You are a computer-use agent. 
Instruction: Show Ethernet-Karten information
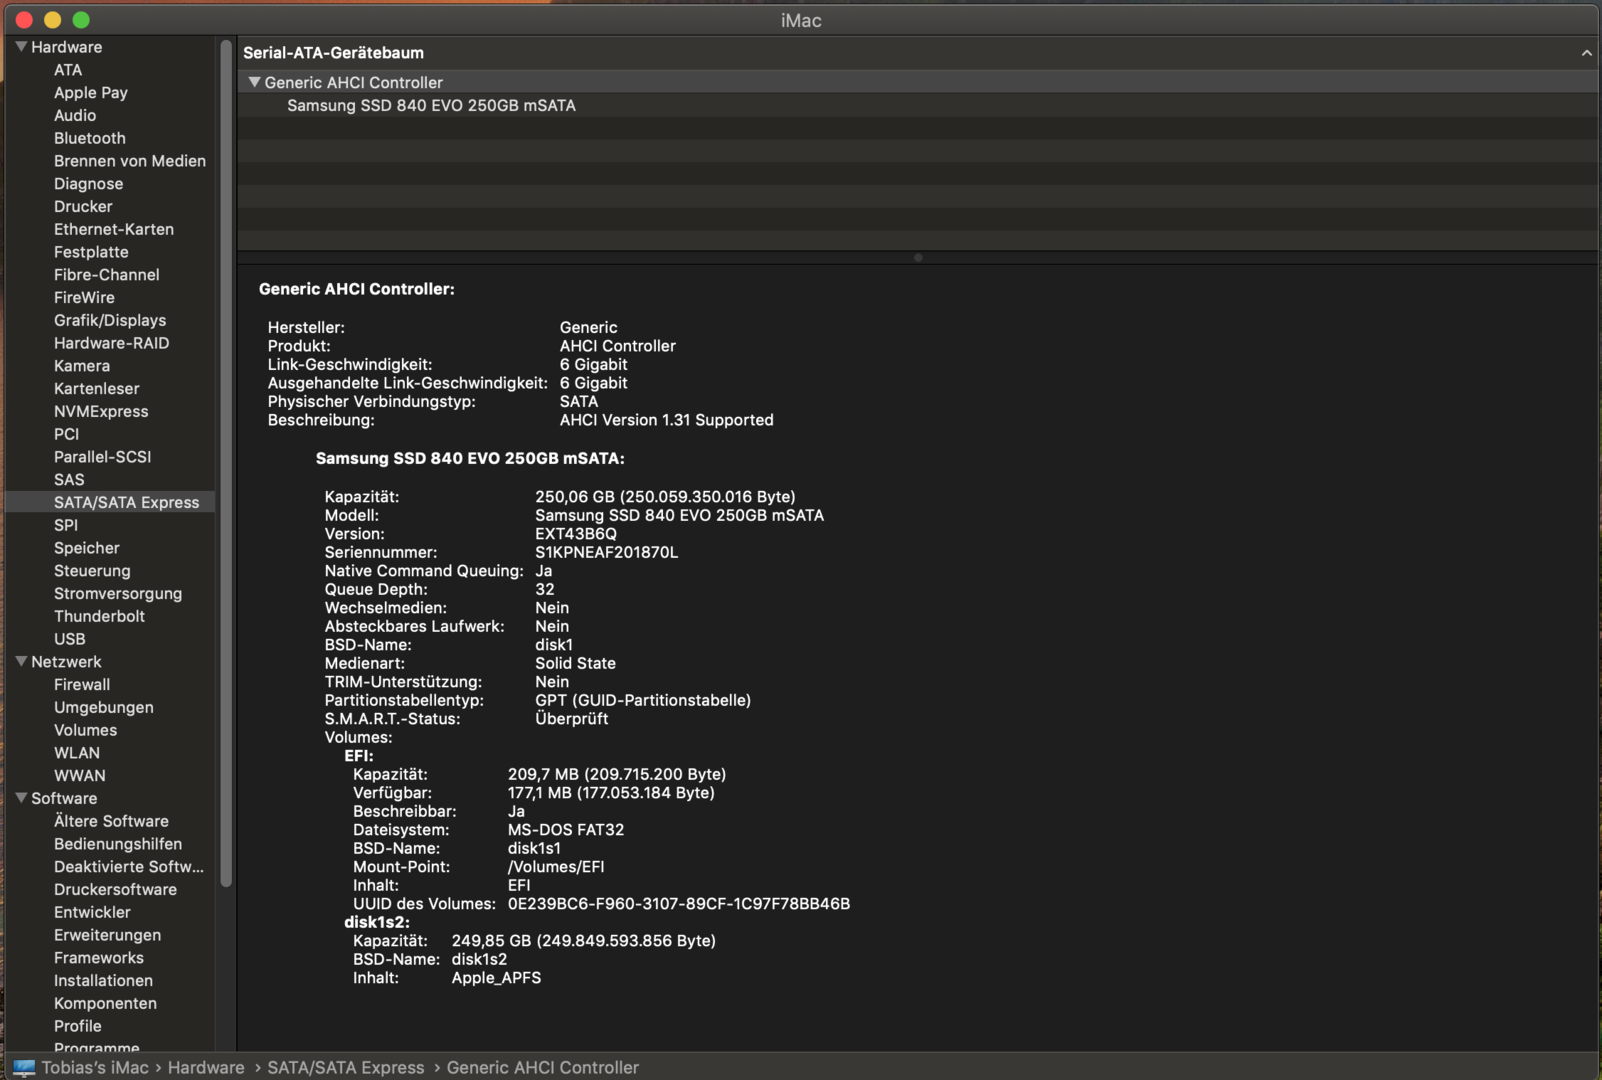click(114, 229)
